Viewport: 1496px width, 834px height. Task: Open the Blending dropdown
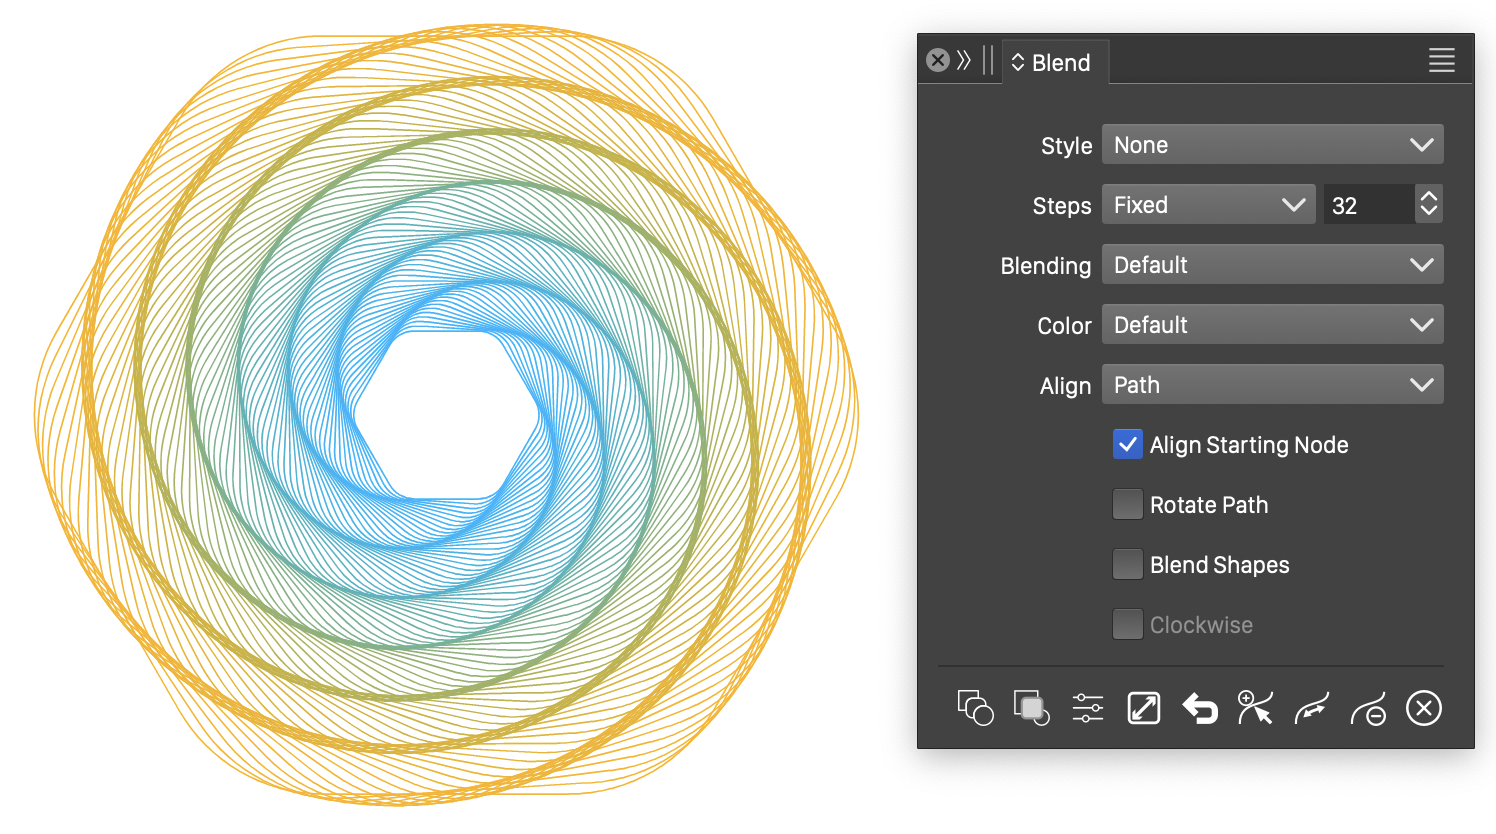pyautogui.click(x=1272, y=265)
